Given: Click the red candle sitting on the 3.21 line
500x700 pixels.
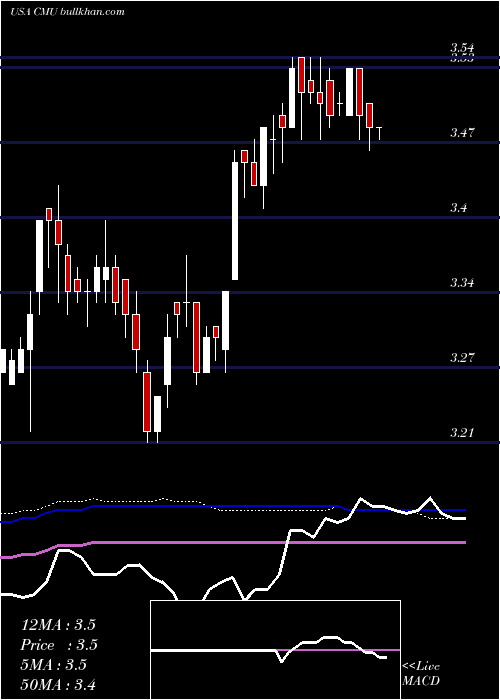Looking at the screenshot, I should (x=147, y=402).
